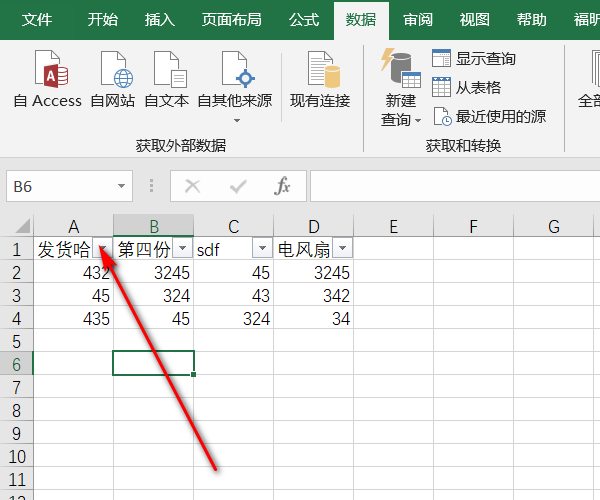
Task: Open filter dropdown for sdf column
Action: pyautogui.click(x=262, y=248)
